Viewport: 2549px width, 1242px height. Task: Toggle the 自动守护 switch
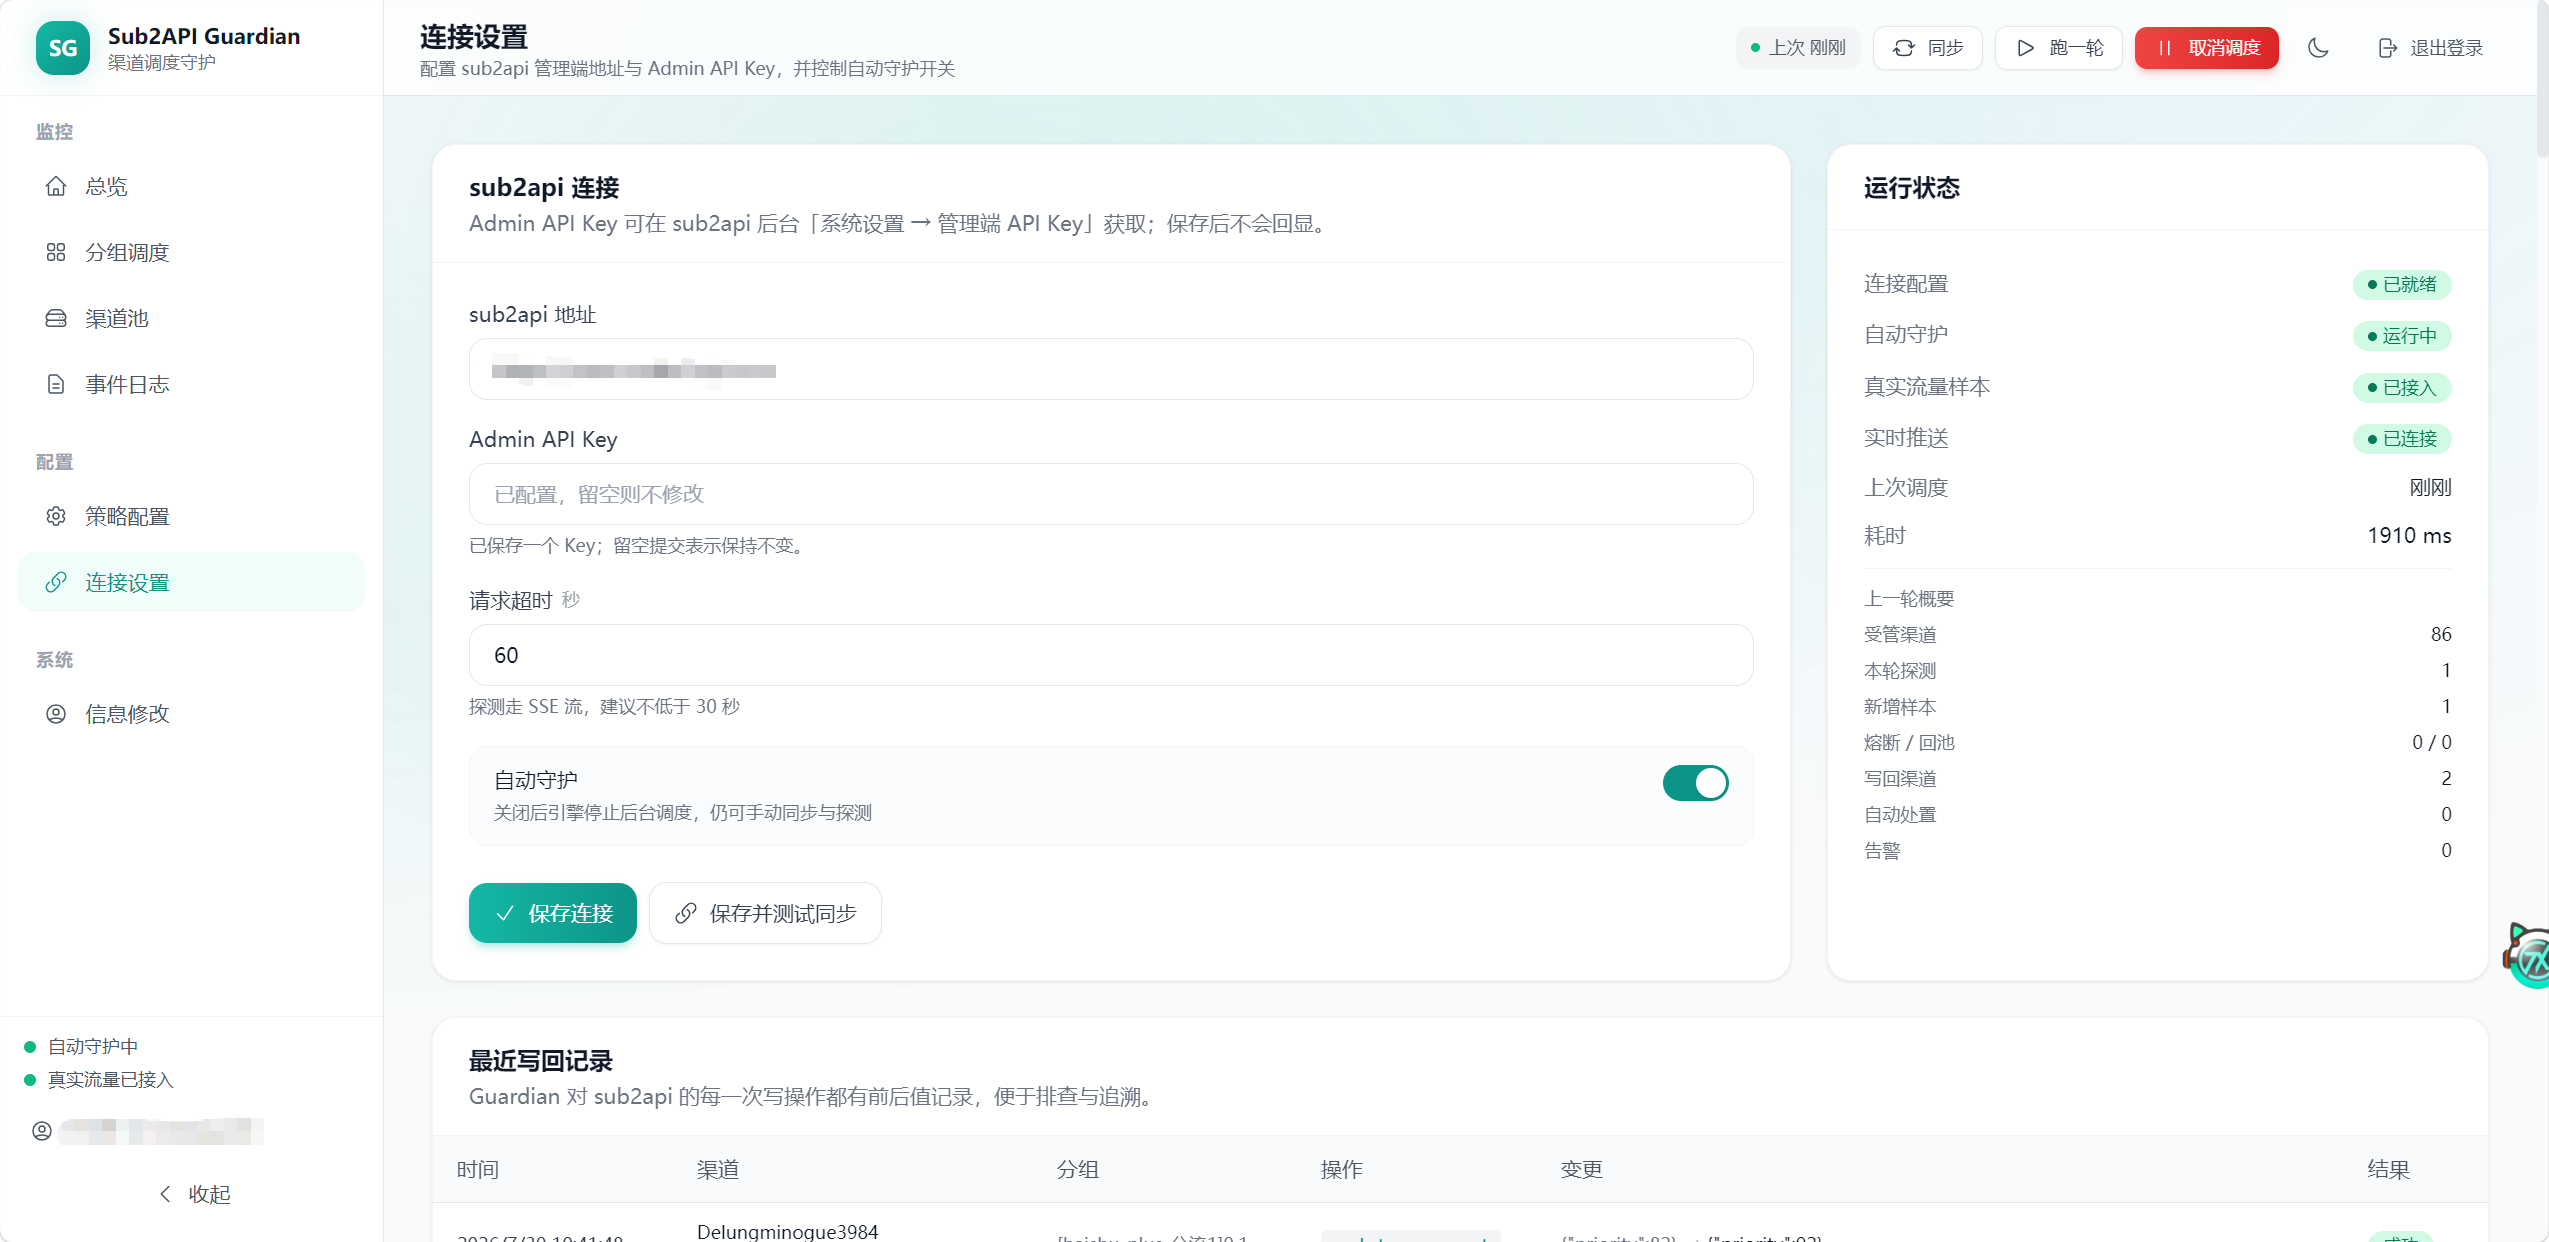[x=1695, y=783]
